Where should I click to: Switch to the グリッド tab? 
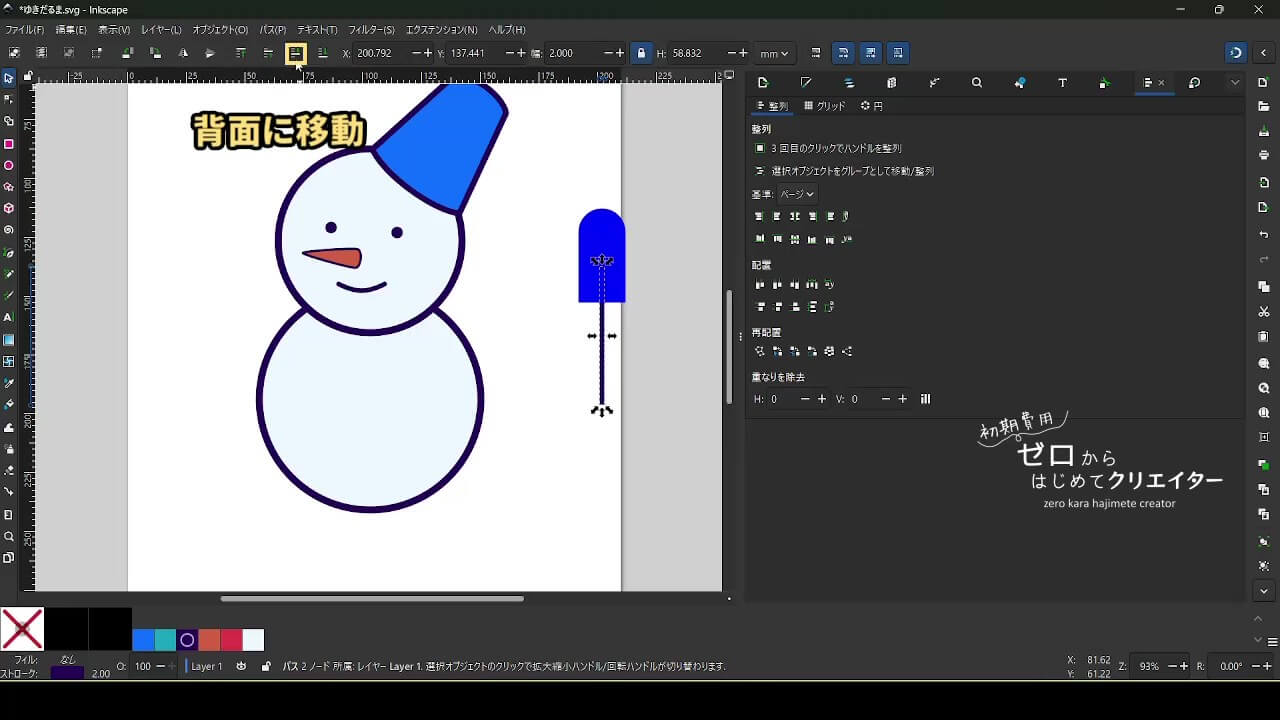[x=825, y=106]
